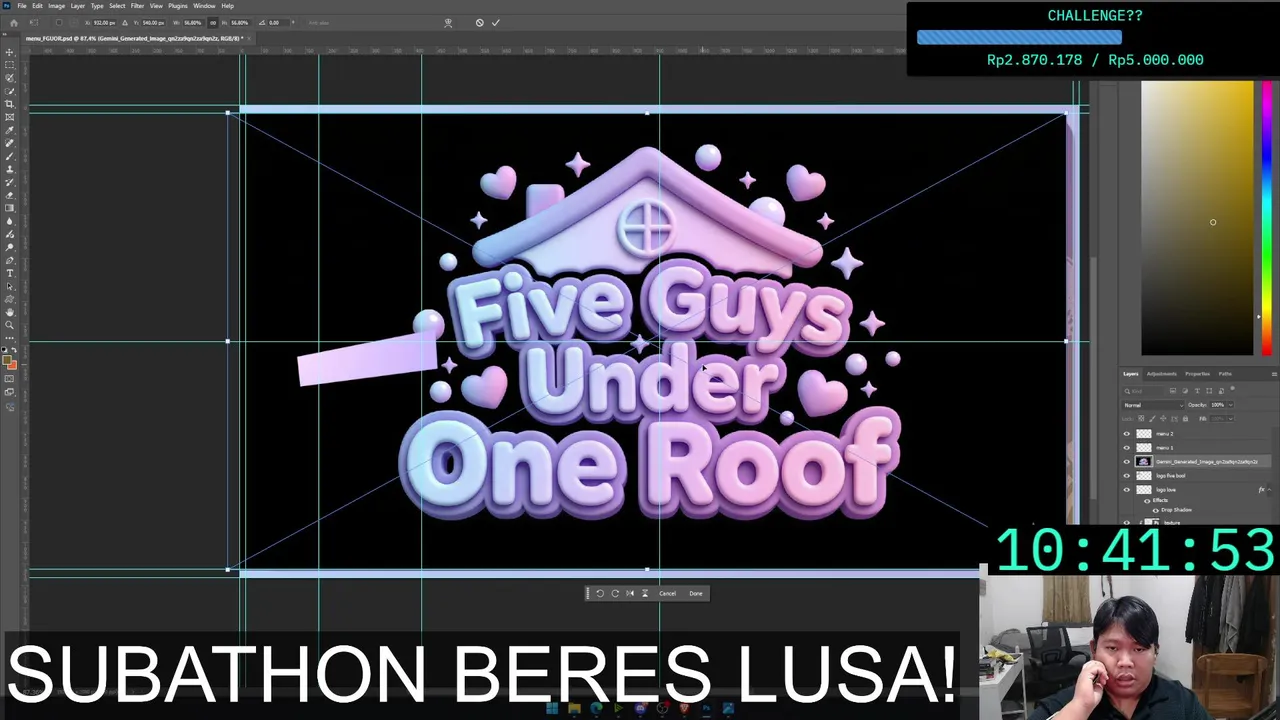Select the Object Selection tool
1280x720 pixels.
[x=9, y=91]
